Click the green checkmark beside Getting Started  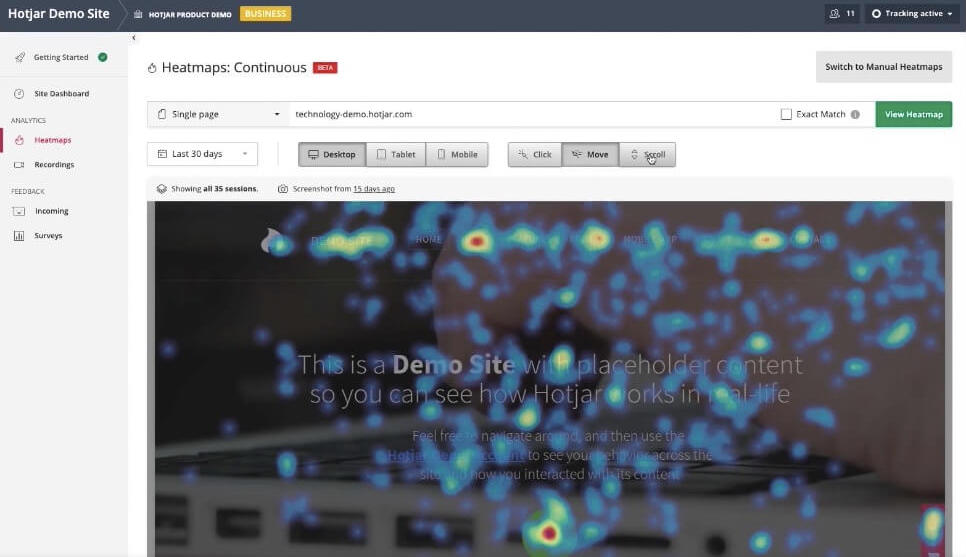click(103, 57)
